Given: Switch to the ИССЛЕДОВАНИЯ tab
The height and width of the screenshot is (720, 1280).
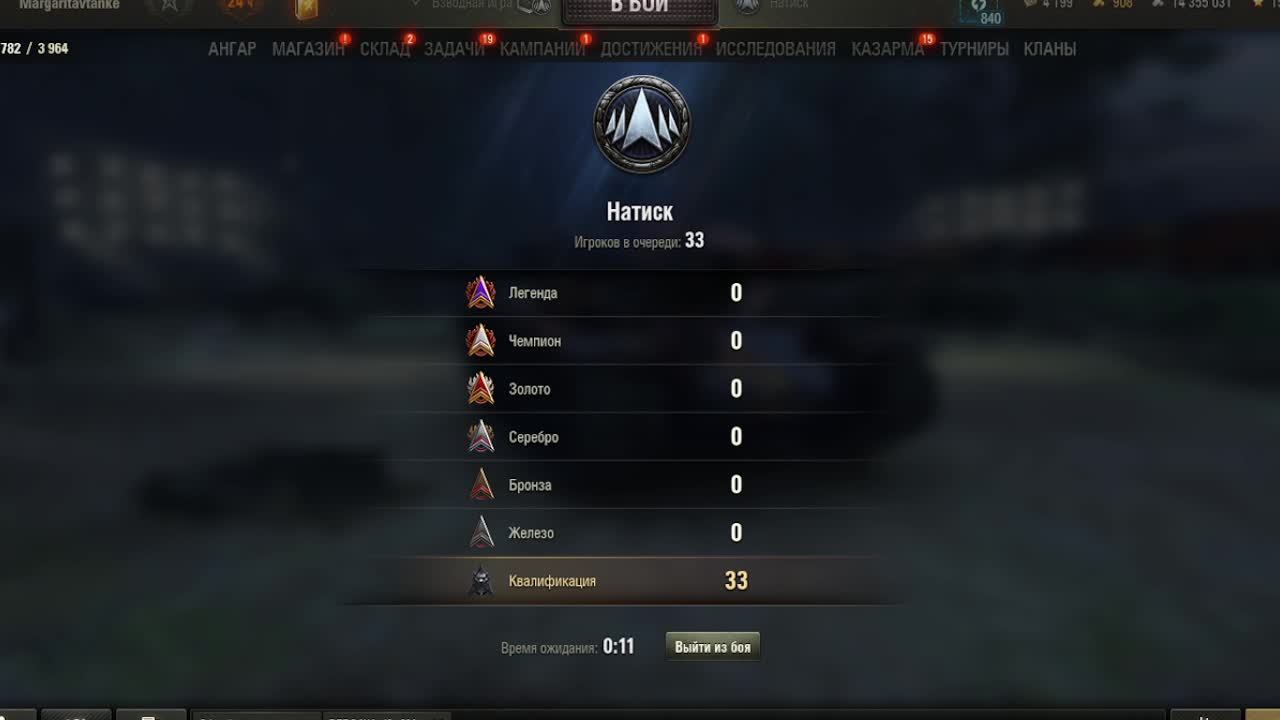Looking at the screenshot, I should [776, 49].
